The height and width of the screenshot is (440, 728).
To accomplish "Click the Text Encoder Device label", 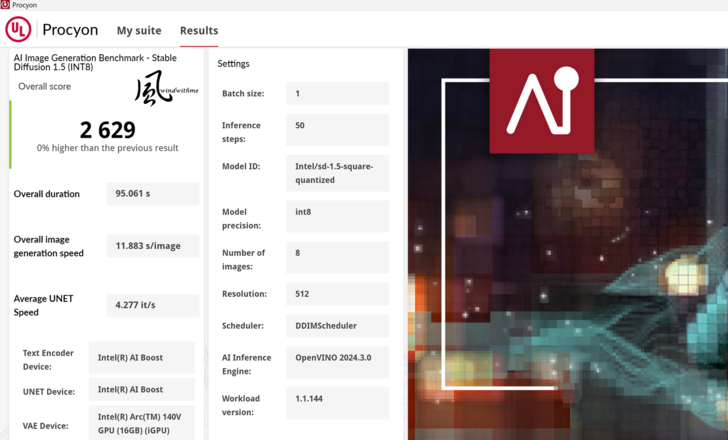I will 48,360.
